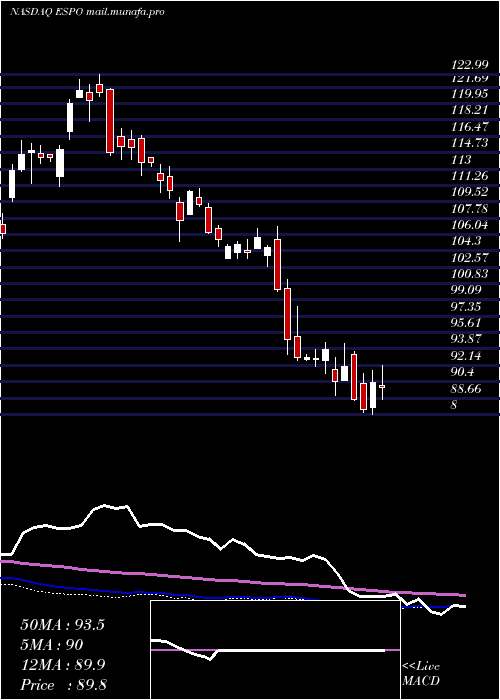Click the 93.87 price axis label
The image size is (500, 700).
(x=467, y=339)
